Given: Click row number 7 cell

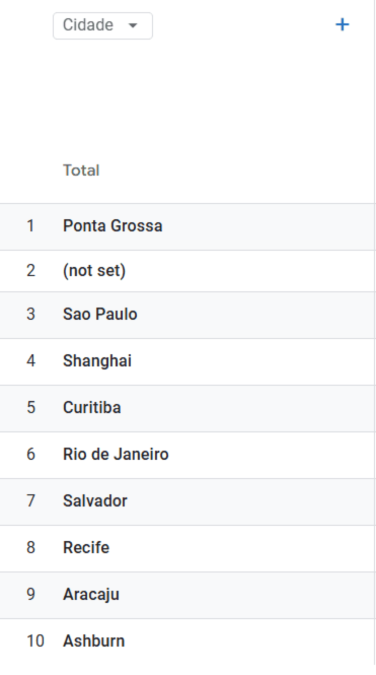Looking at the screenshot, I should (x=31, y=501).
